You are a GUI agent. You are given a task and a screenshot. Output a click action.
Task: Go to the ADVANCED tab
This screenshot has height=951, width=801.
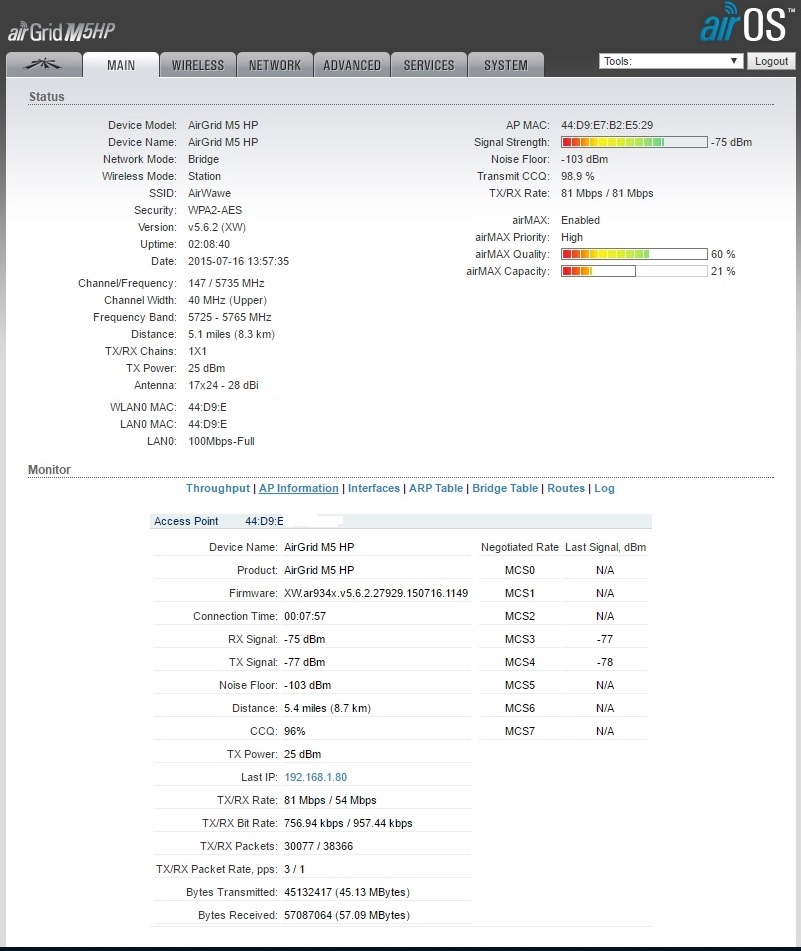pos(352,65)
